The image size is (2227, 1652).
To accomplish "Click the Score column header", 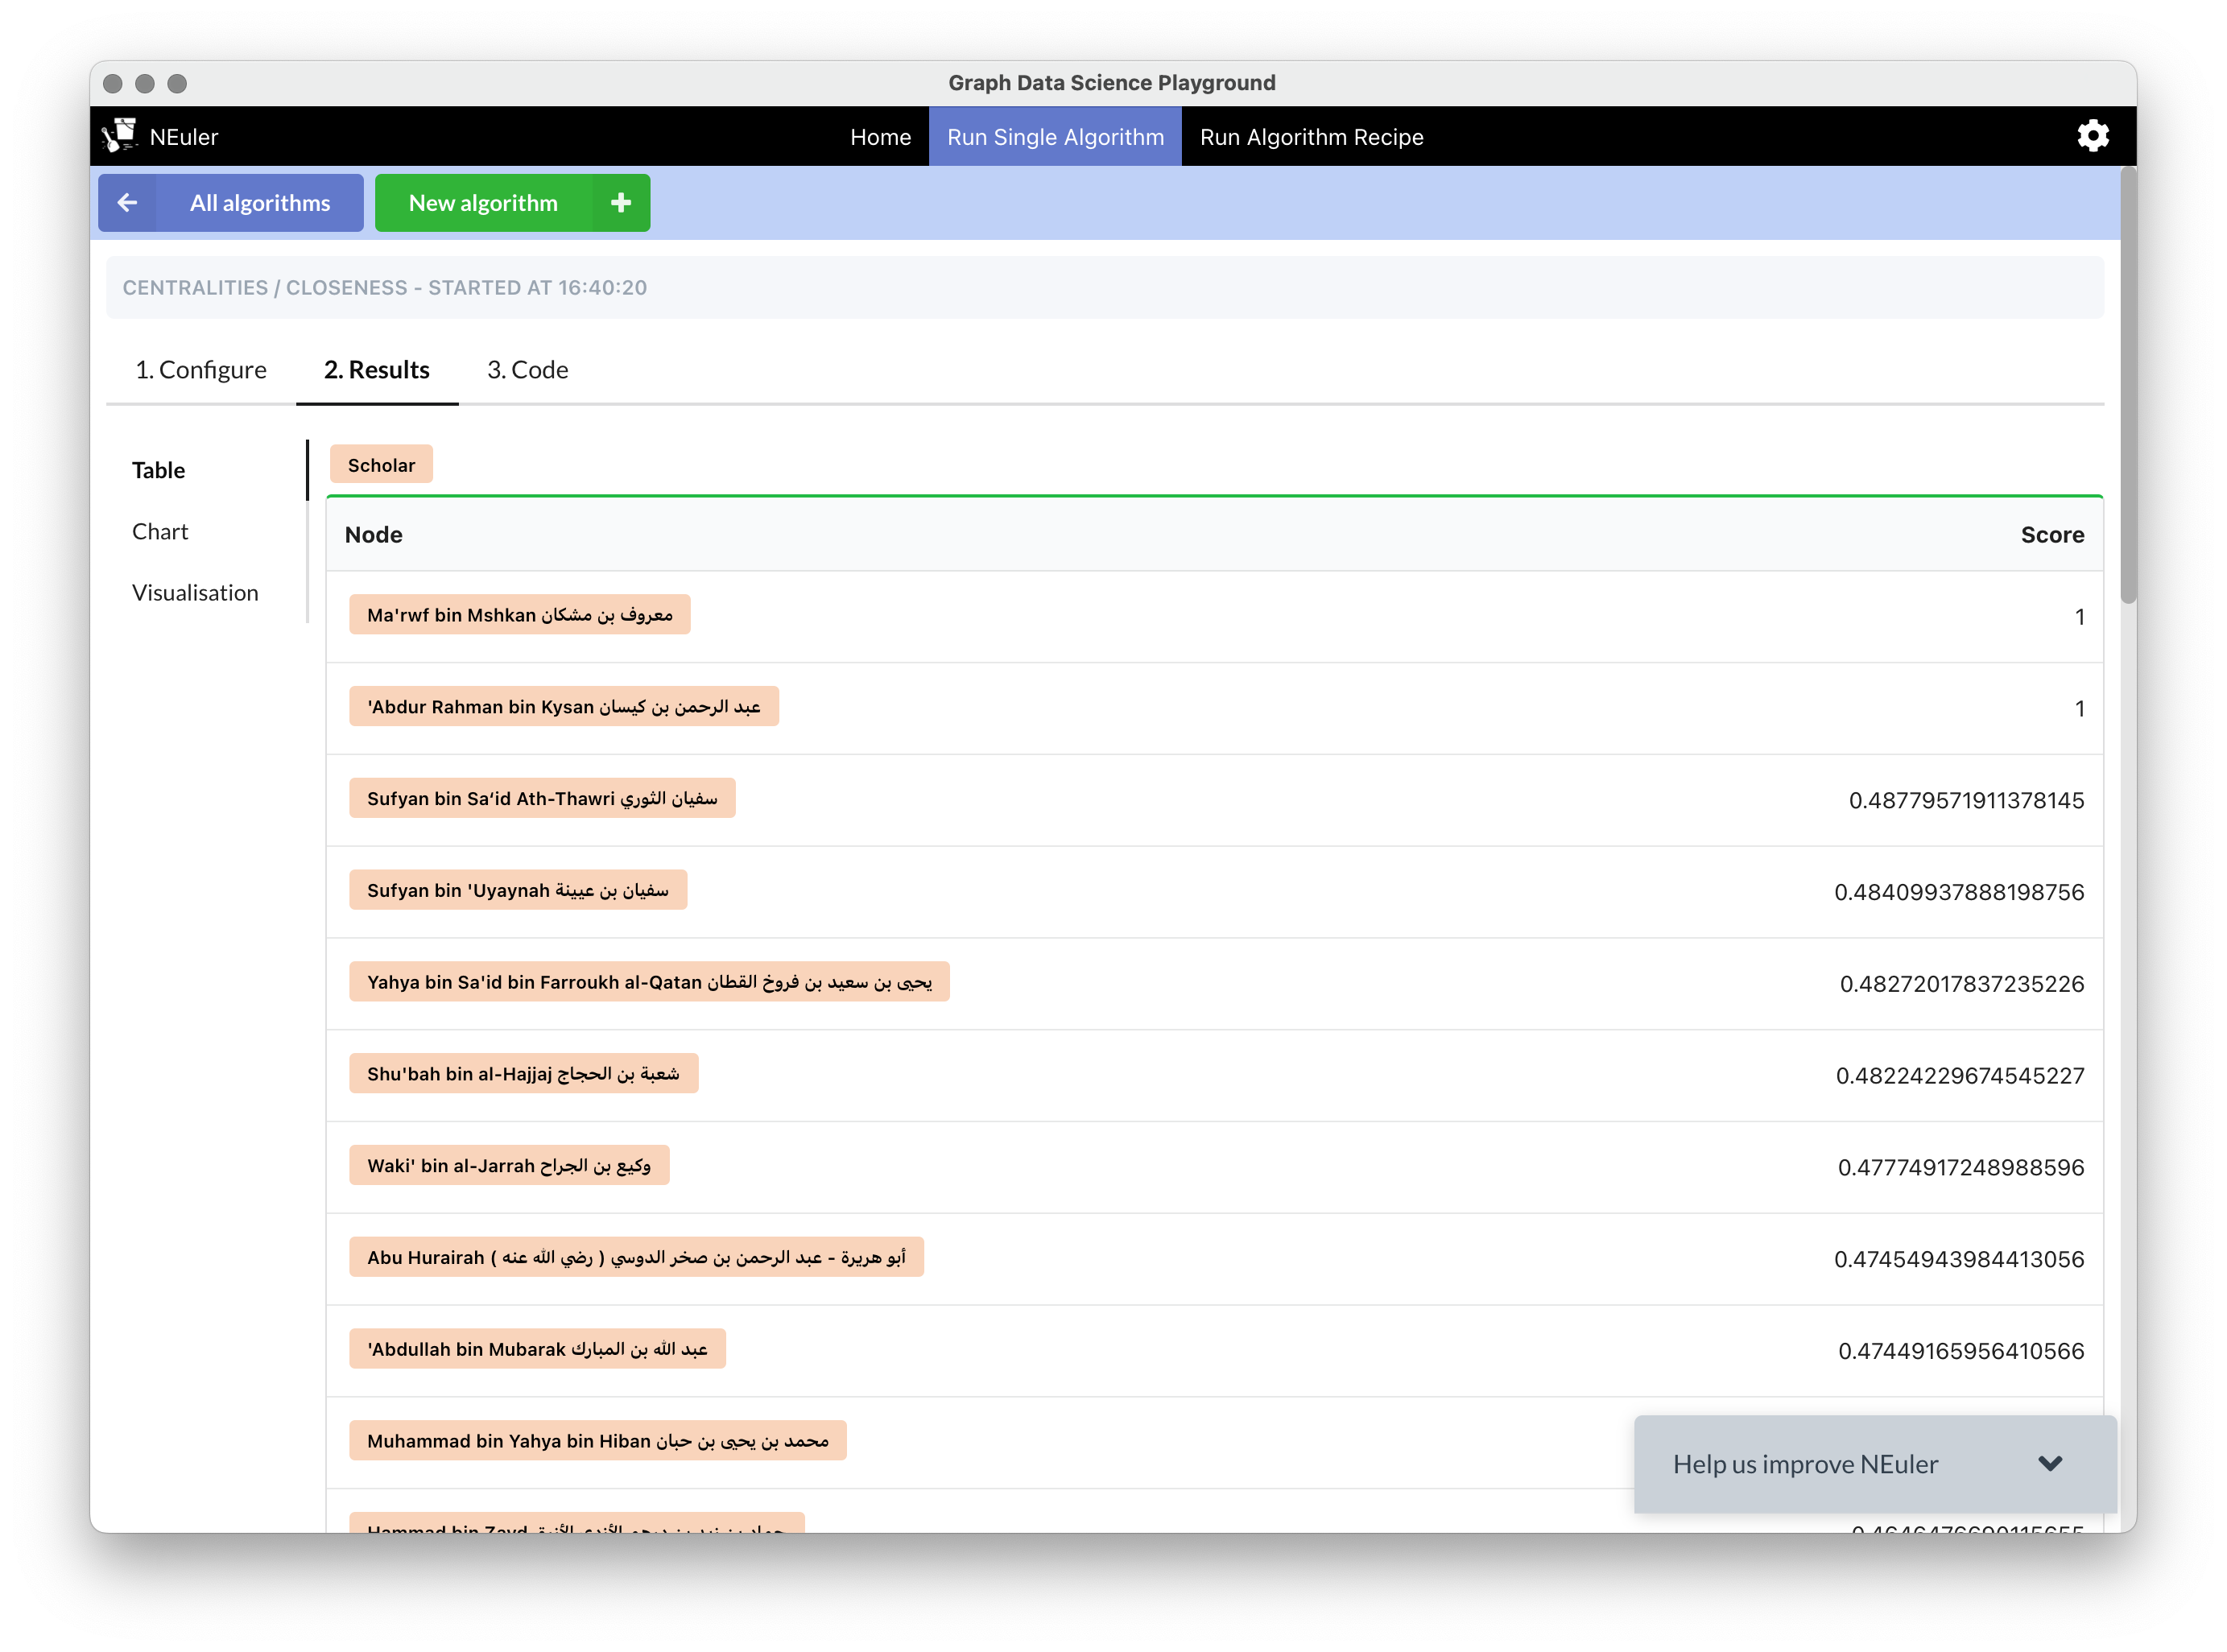I will [x=2051, y=535].
